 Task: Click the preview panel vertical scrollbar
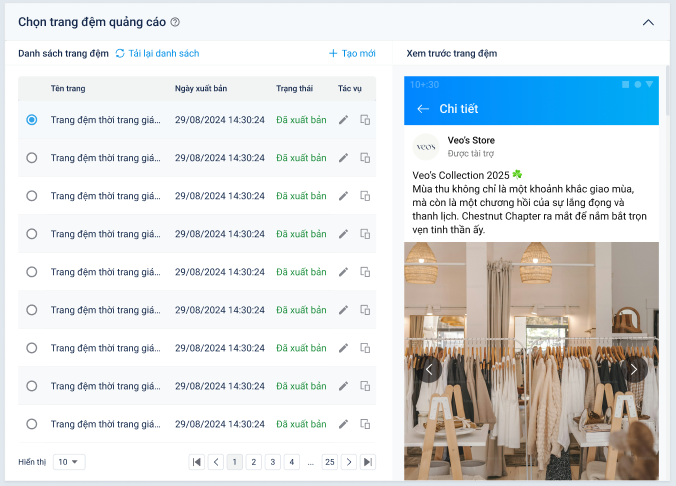(668, 100)
